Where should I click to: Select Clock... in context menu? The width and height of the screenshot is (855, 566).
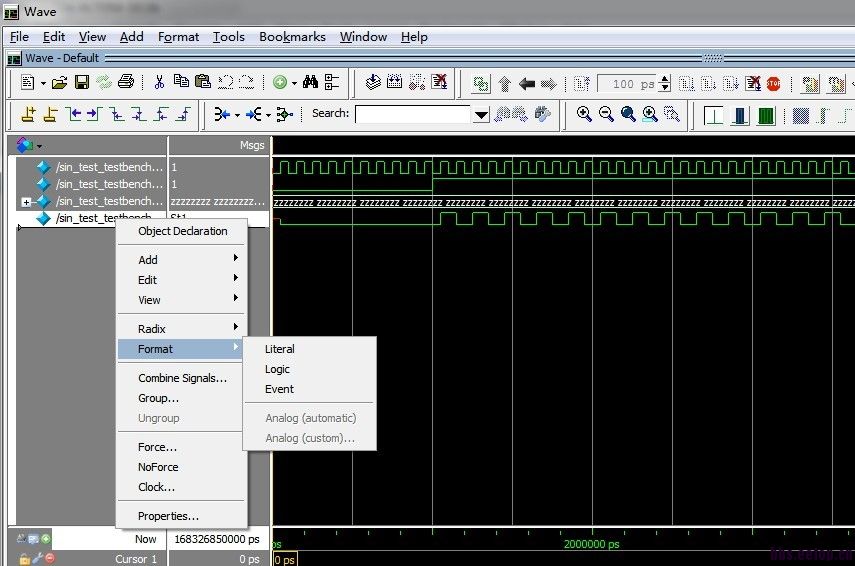coord(182,487)
